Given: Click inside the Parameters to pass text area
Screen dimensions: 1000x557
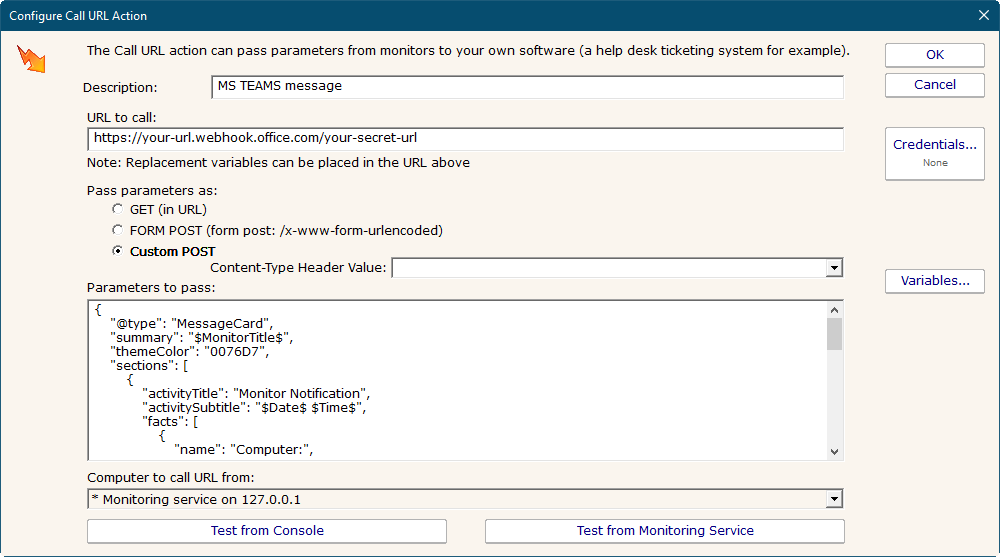Looking at the screenshot, I should pos(457,380).
